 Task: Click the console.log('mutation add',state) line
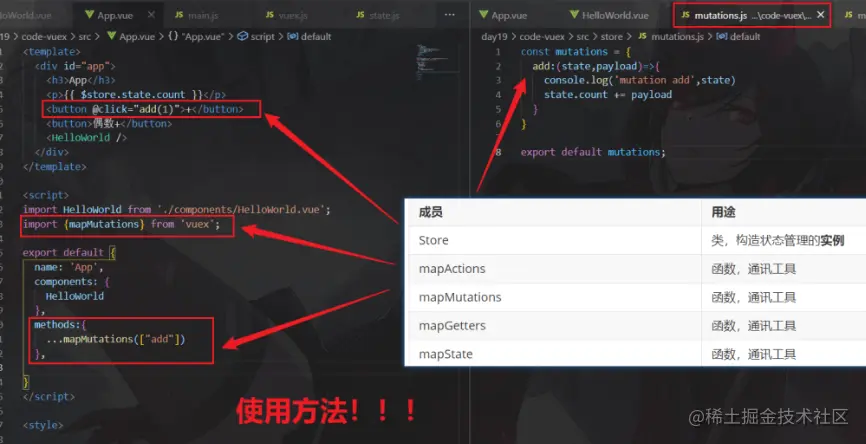[x=640, y=80]
